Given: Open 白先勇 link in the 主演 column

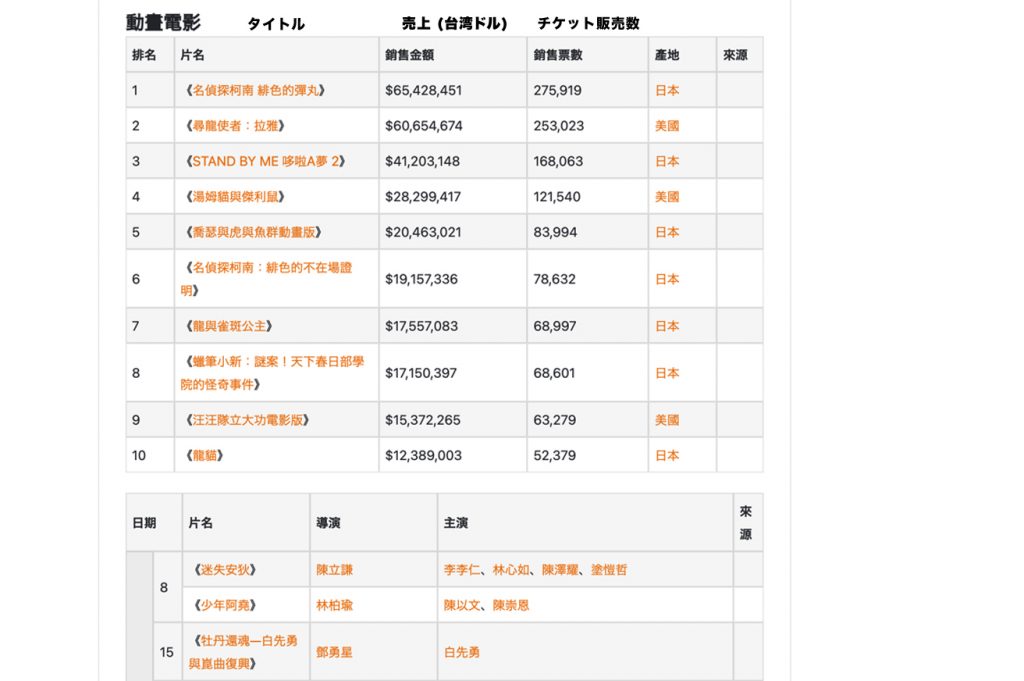Looking at the screenshot, I should pyautogui.click(x=462, y=652).
